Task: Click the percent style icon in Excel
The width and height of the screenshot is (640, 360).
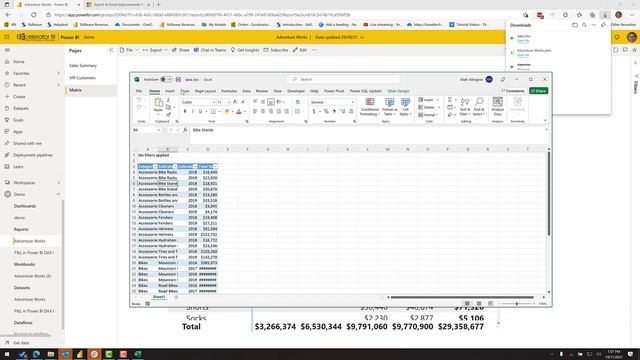Action: click(x=326, y=111)
